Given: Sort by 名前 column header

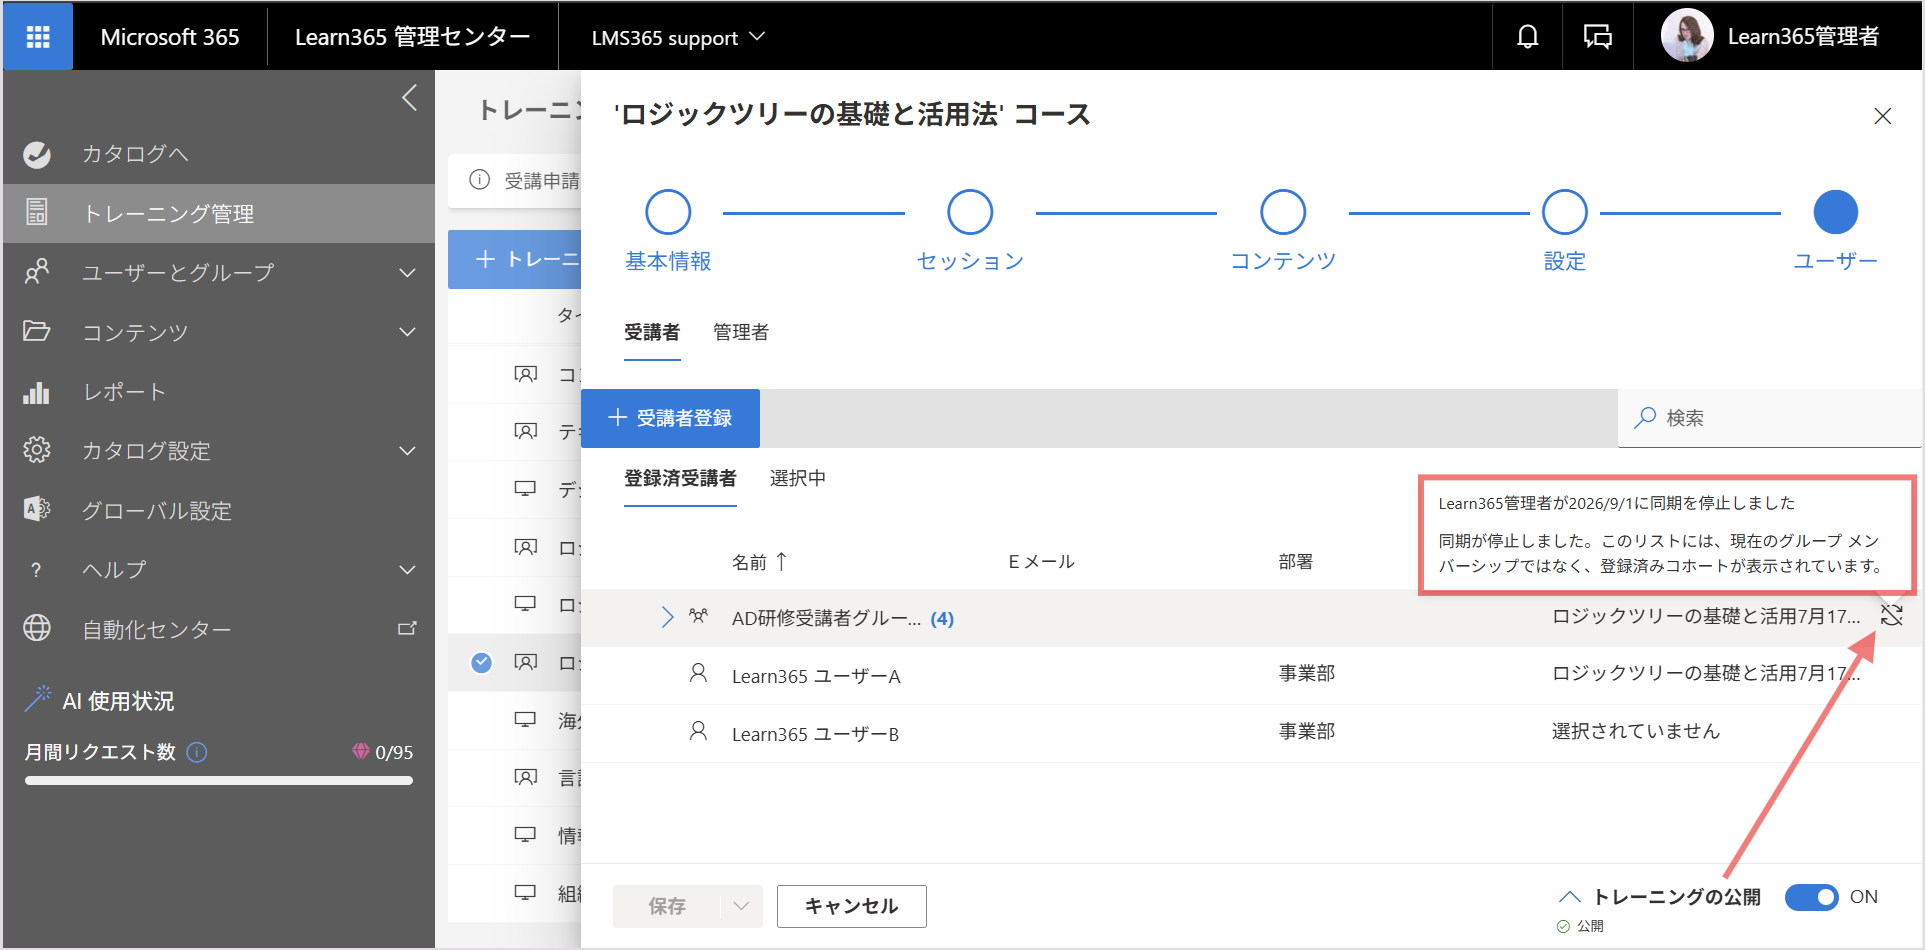Looking at the screenshot, I should 759,562.
